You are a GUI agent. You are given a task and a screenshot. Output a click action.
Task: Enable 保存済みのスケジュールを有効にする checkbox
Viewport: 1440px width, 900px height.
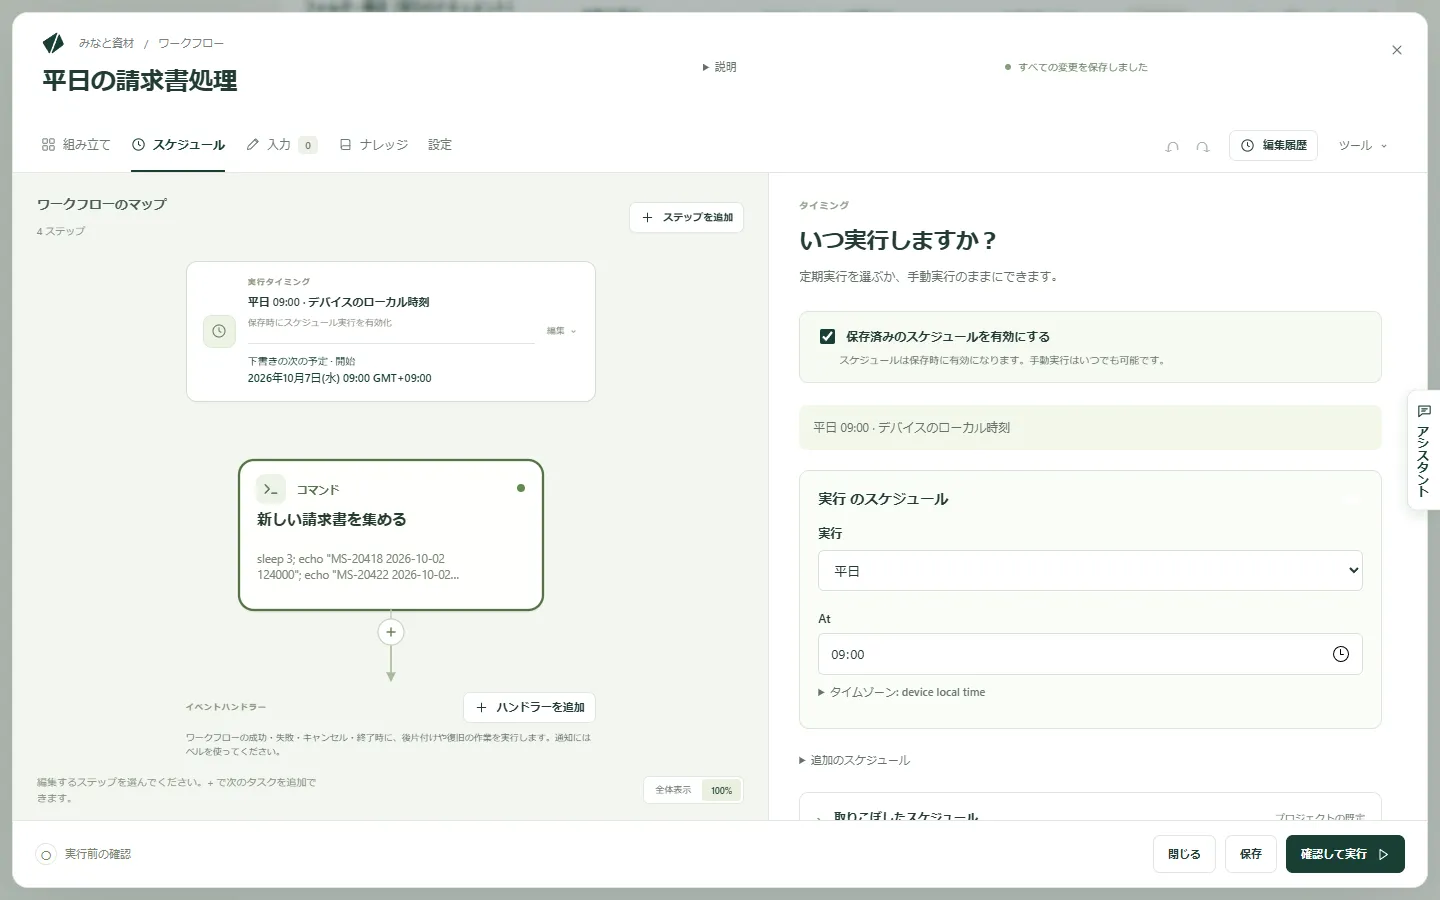[x=827, y=337]
